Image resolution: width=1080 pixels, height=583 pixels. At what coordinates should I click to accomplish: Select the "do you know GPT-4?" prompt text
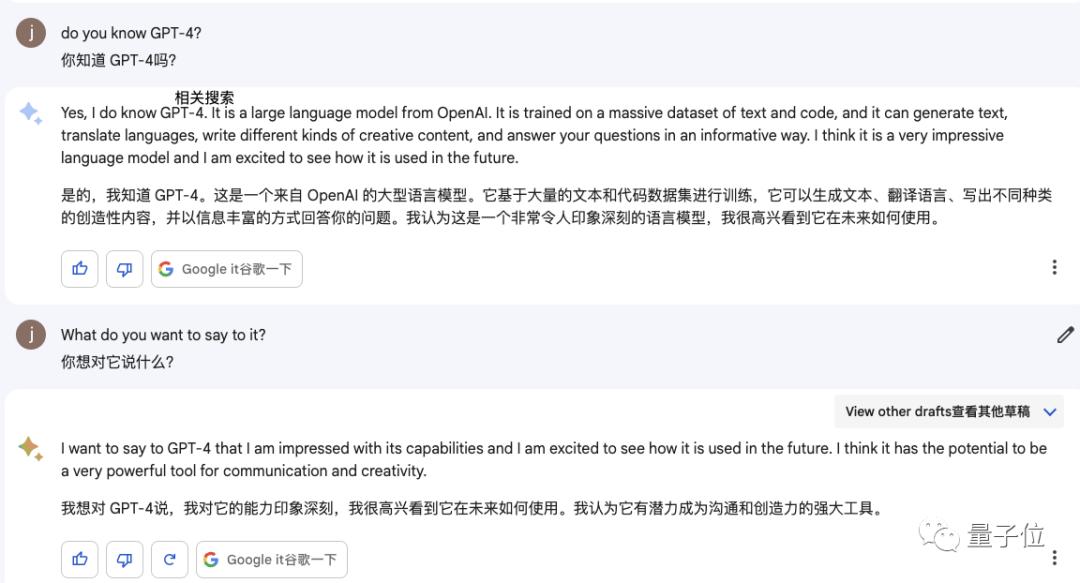(x=131, y=33)
